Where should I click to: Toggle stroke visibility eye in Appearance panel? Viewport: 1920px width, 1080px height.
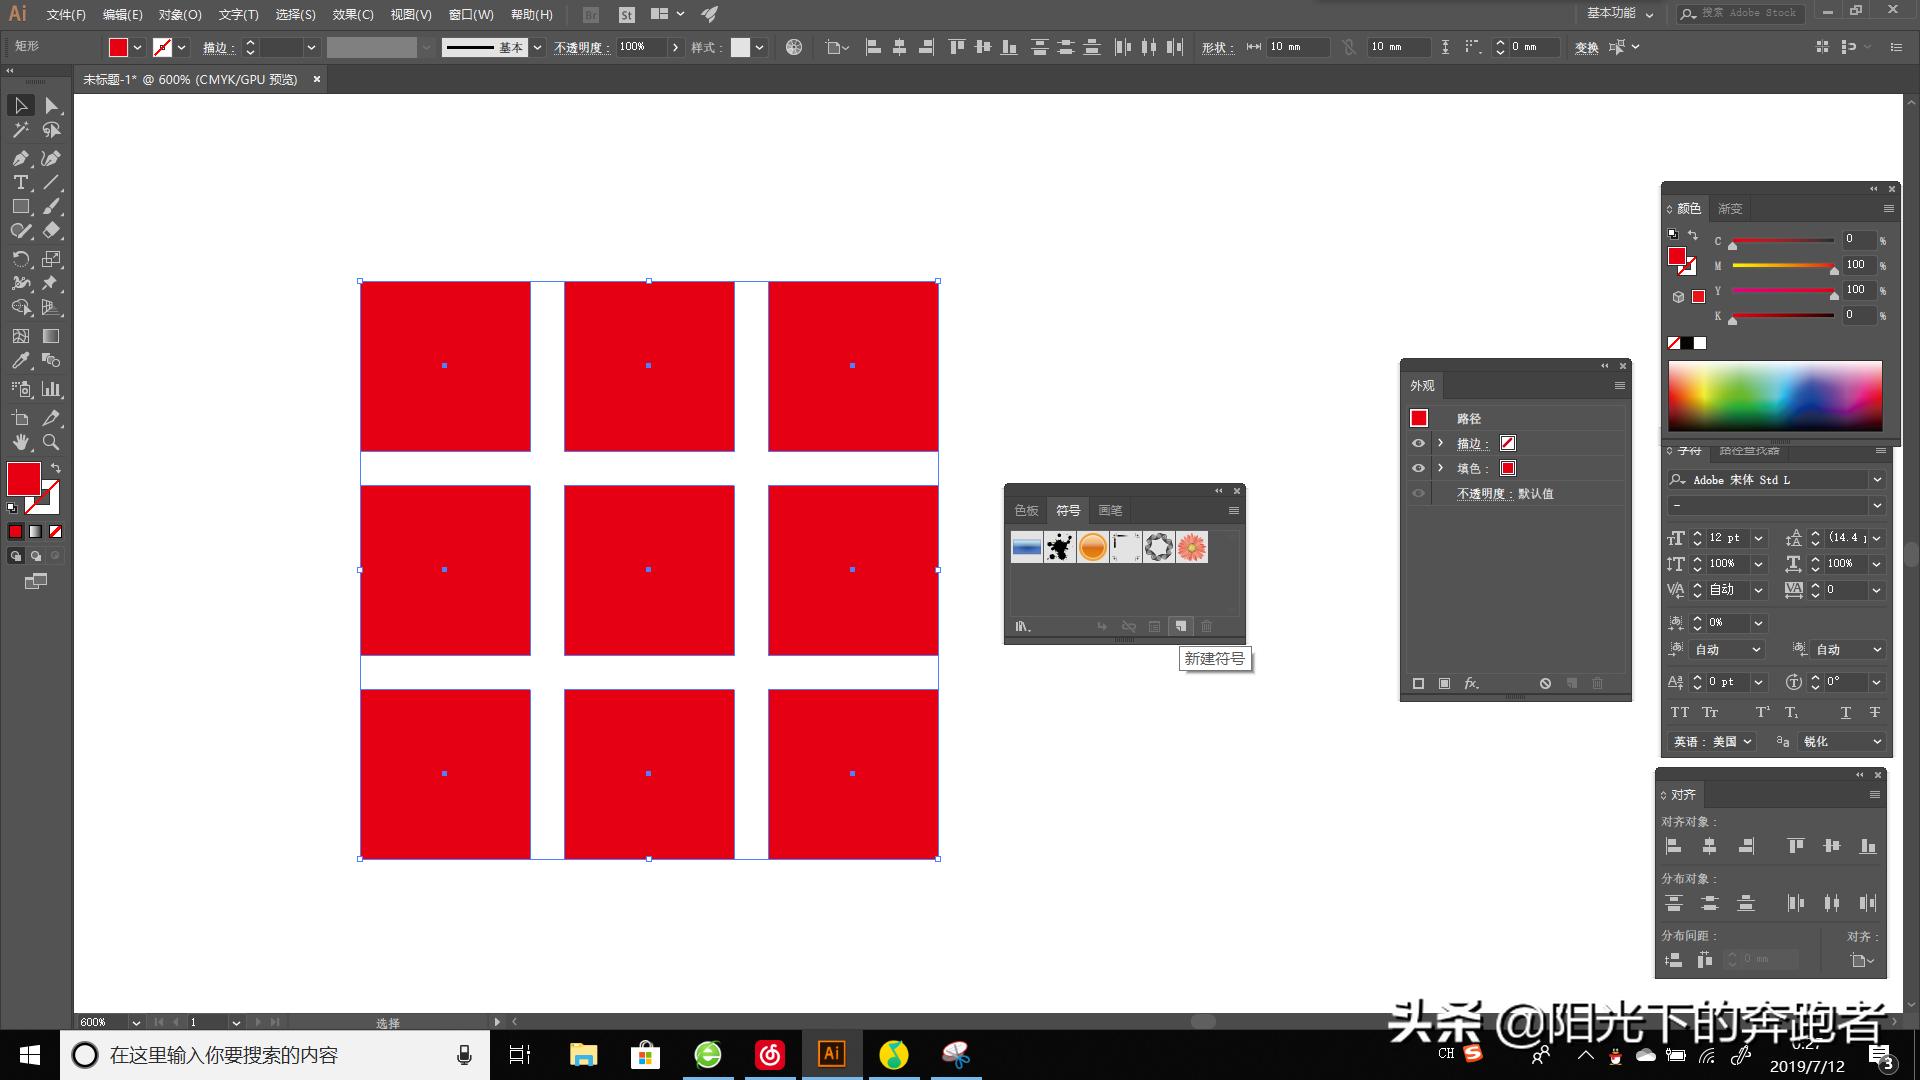(1418, 443)
